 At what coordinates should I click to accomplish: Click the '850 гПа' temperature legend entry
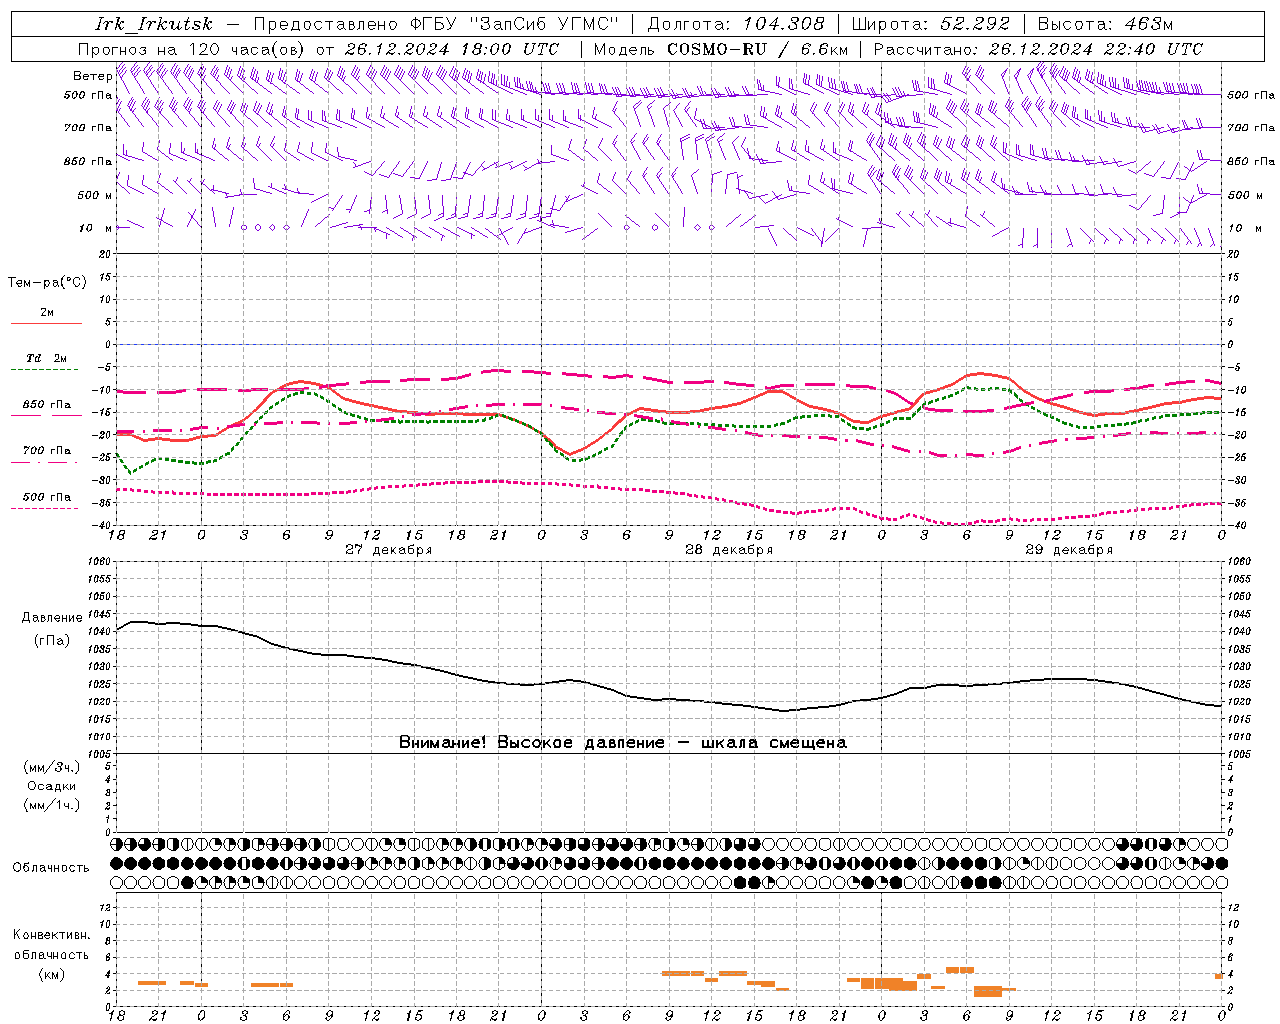tap(47, 405)
